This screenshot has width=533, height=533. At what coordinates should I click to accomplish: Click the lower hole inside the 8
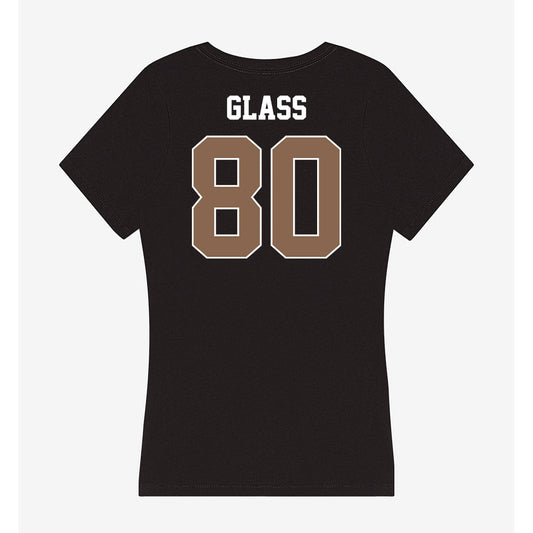(x=226, y=222)
